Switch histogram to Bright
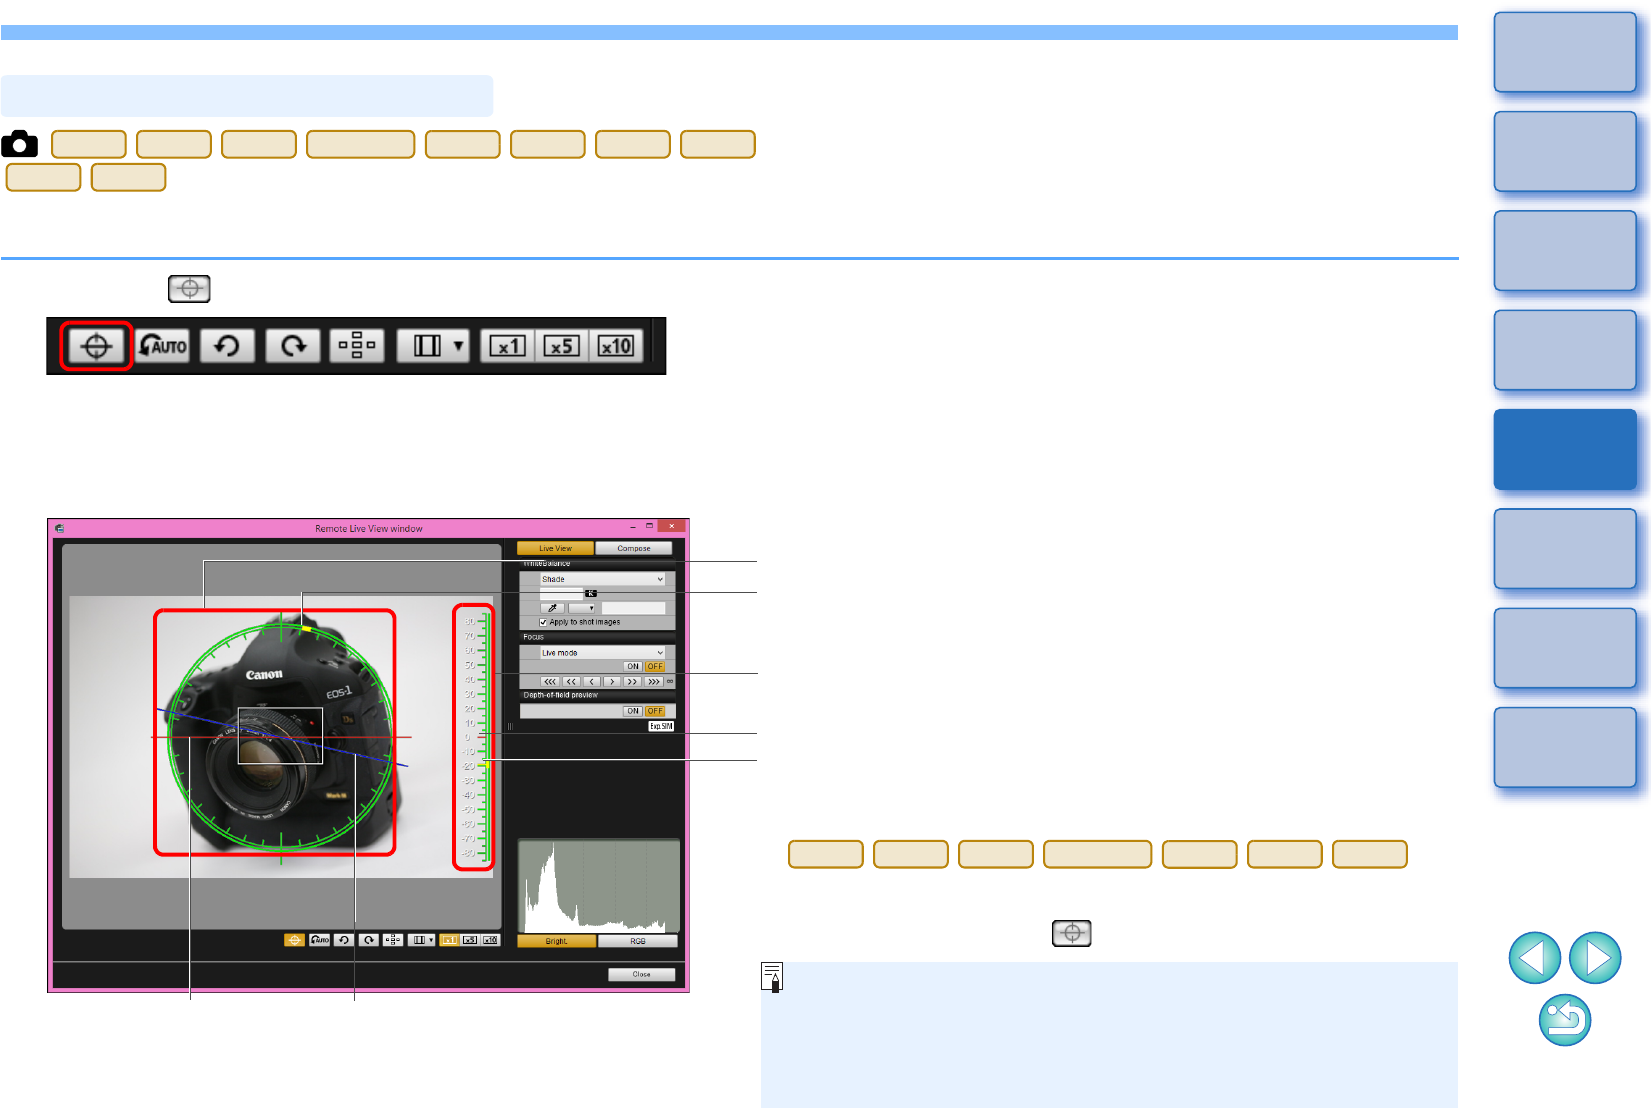Viewport: 1651px width, 1108px height. click(x=557, y=941)
